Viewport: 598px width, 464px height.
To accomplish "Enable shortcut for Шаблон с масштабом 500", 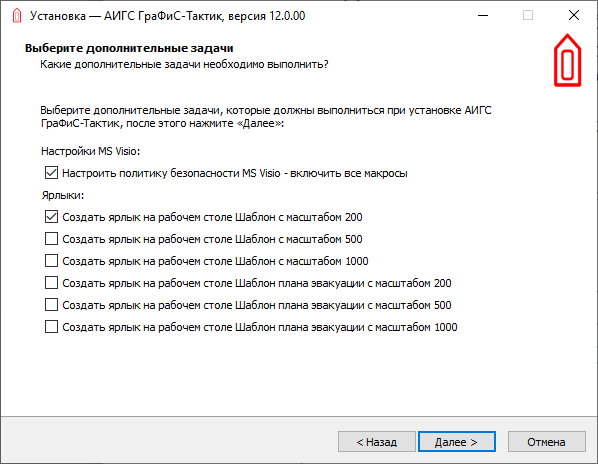I will [x=51, y=239].
